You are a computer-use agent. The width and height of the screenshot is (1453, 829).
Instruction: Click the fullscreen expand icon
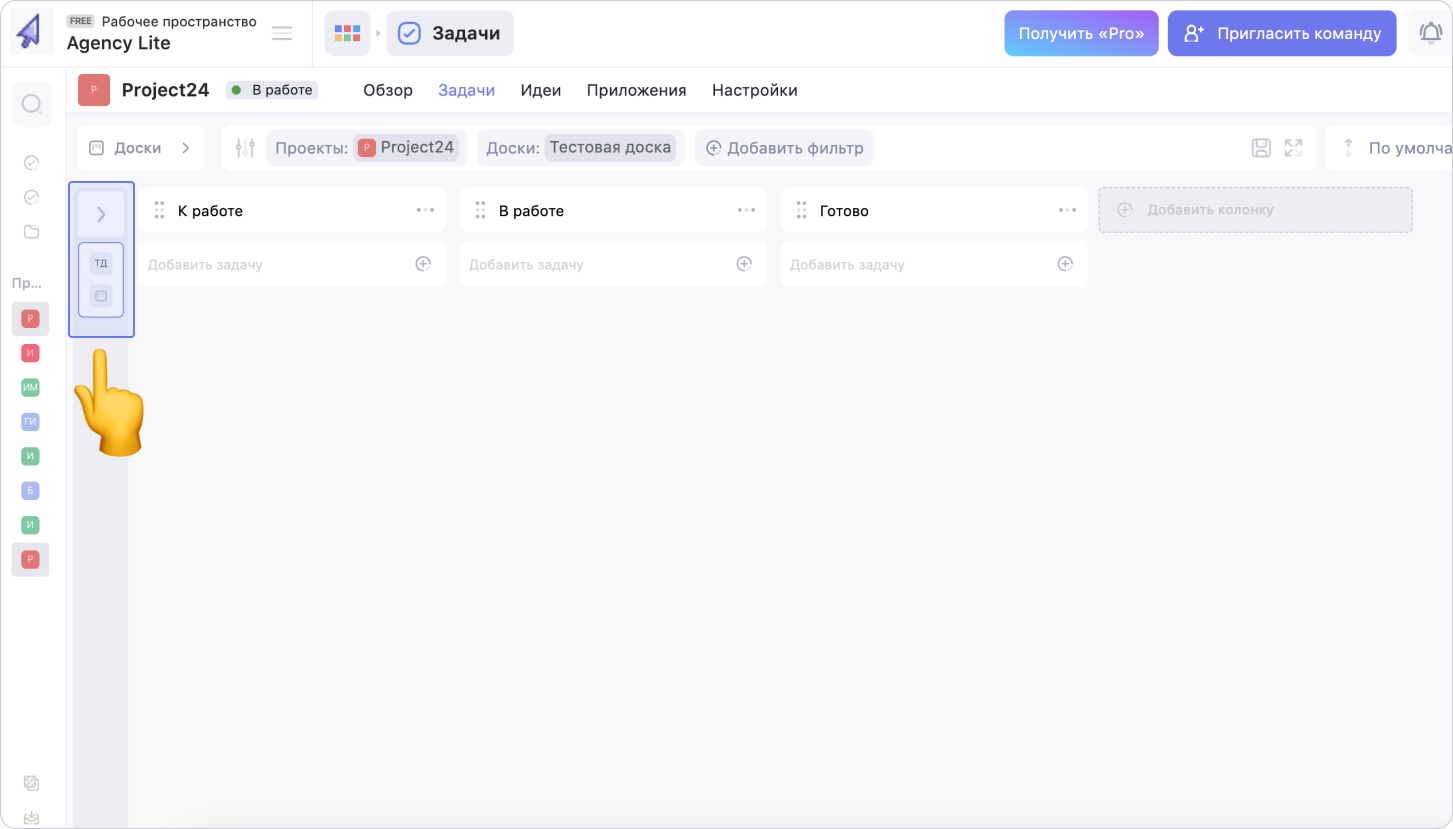coord(1293,148)
